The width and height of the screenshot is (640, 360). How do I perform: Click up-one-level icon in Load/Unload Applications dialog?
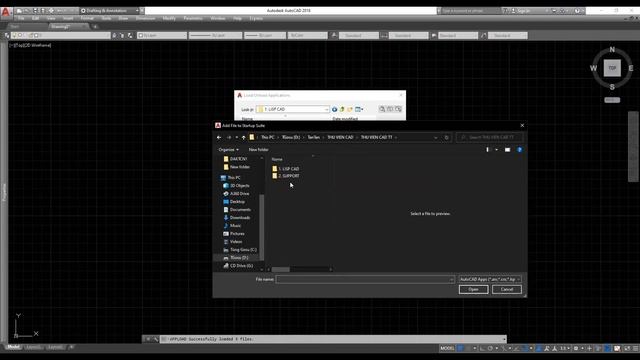[x=342, y=109]
